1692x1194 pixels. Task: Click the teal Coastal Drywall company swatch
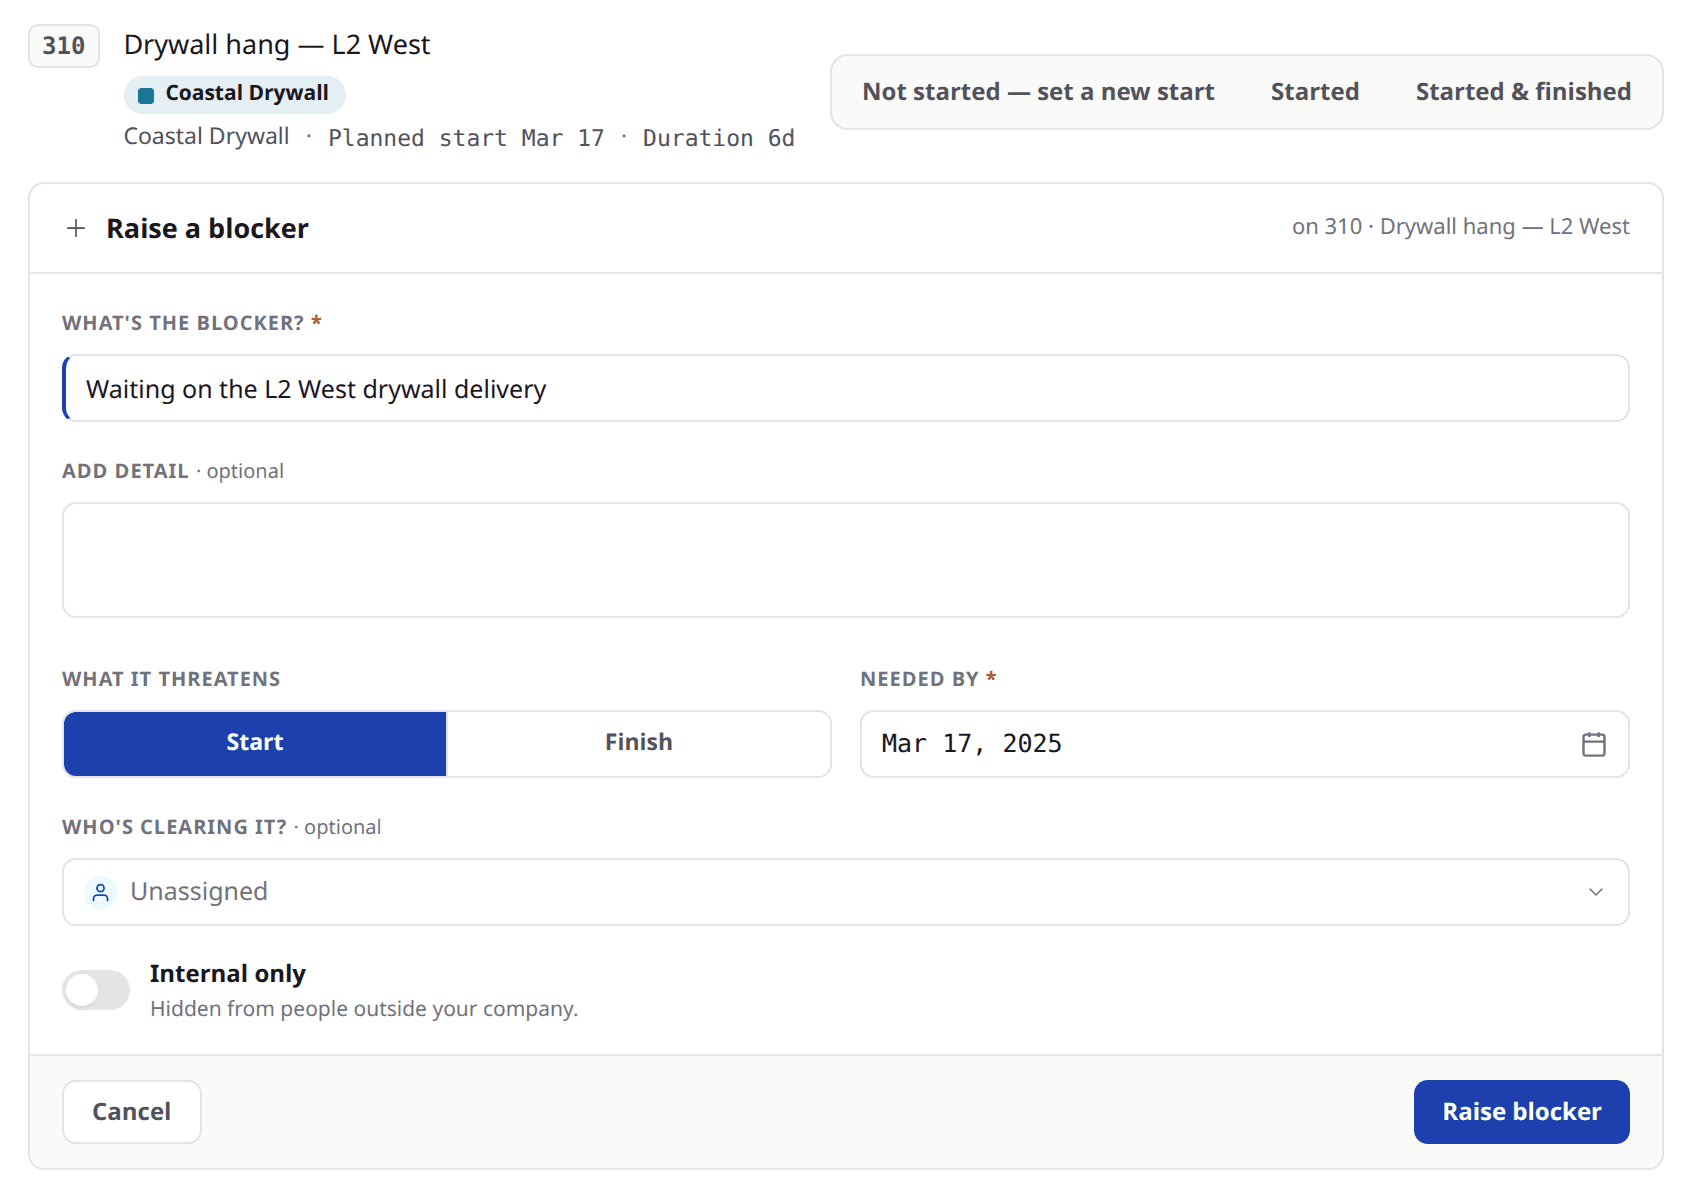point(146,95)
